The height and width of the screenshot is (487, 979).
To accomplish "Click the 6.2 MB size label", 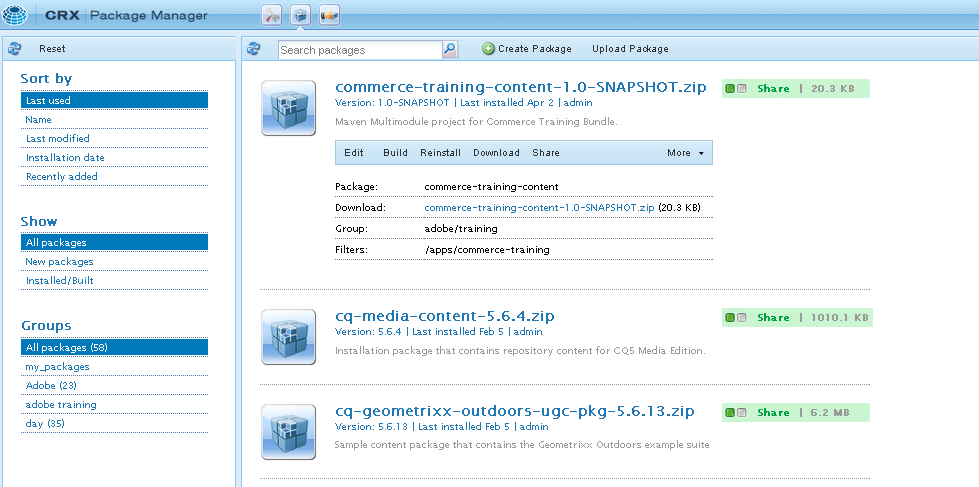I will coord(830,413).
